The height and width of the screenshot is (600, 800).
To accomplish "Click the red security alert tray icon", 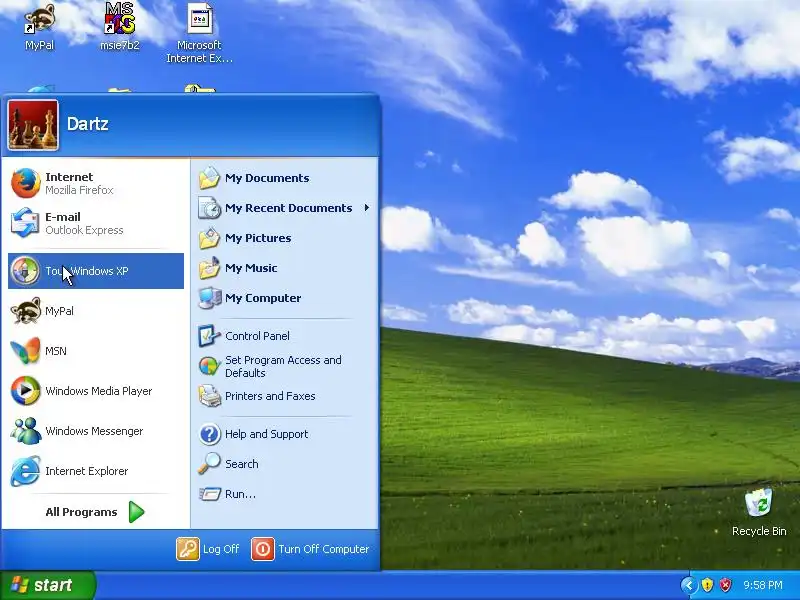I will pos(725,585).
